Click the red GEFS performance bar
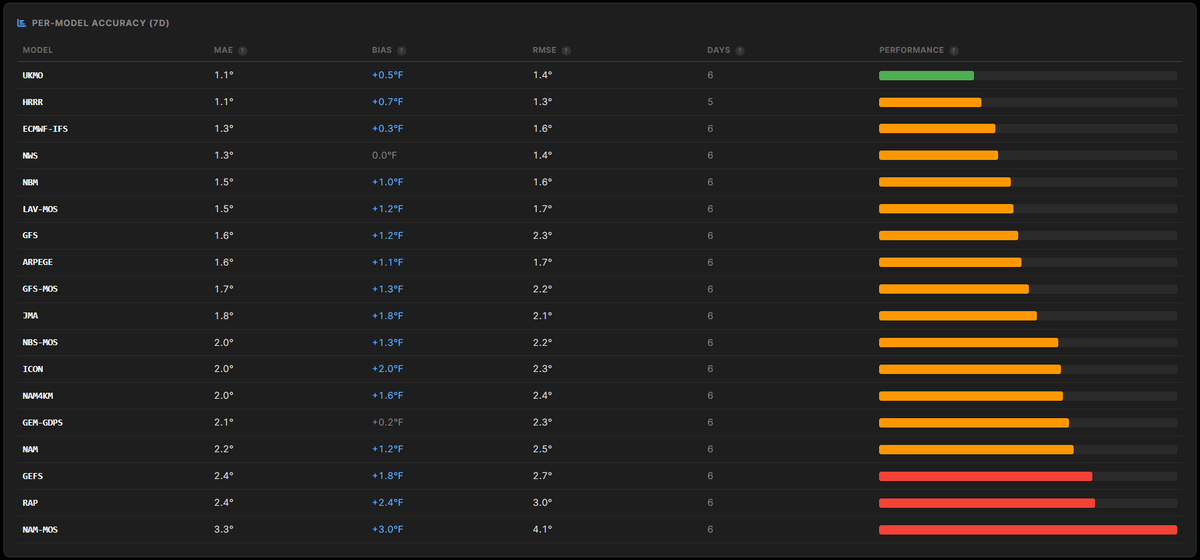The width and height of the screenshot is (1200, 560). click(x=985, y=476)
